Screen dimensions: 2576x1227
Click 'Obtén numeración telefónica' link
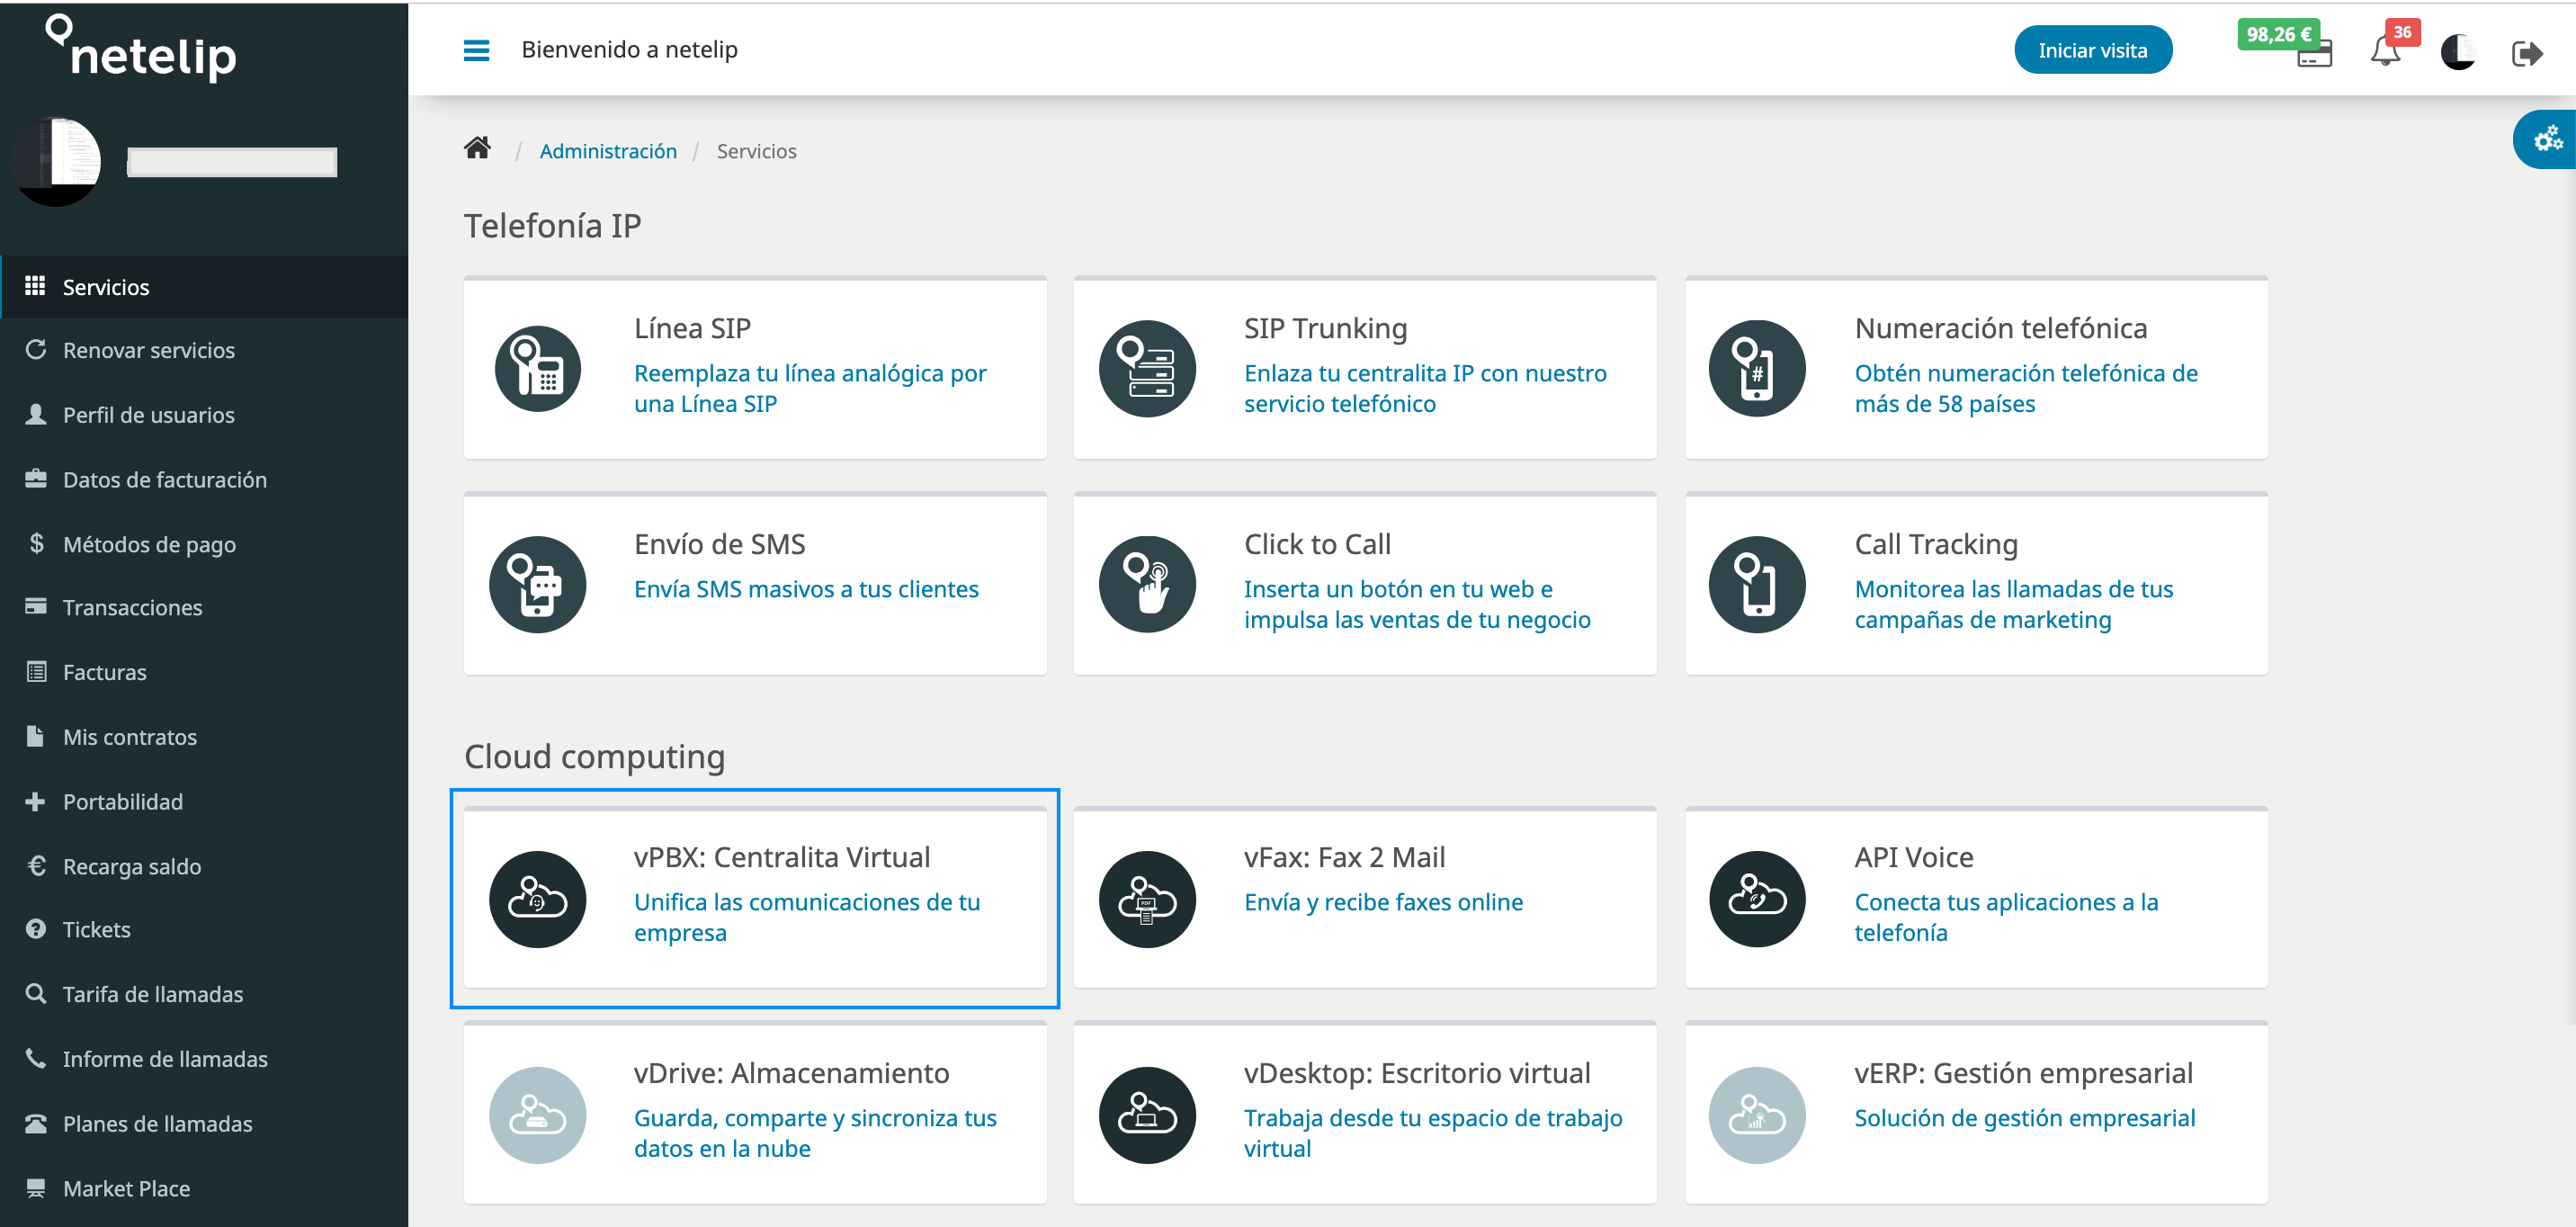click(2026, 388)
